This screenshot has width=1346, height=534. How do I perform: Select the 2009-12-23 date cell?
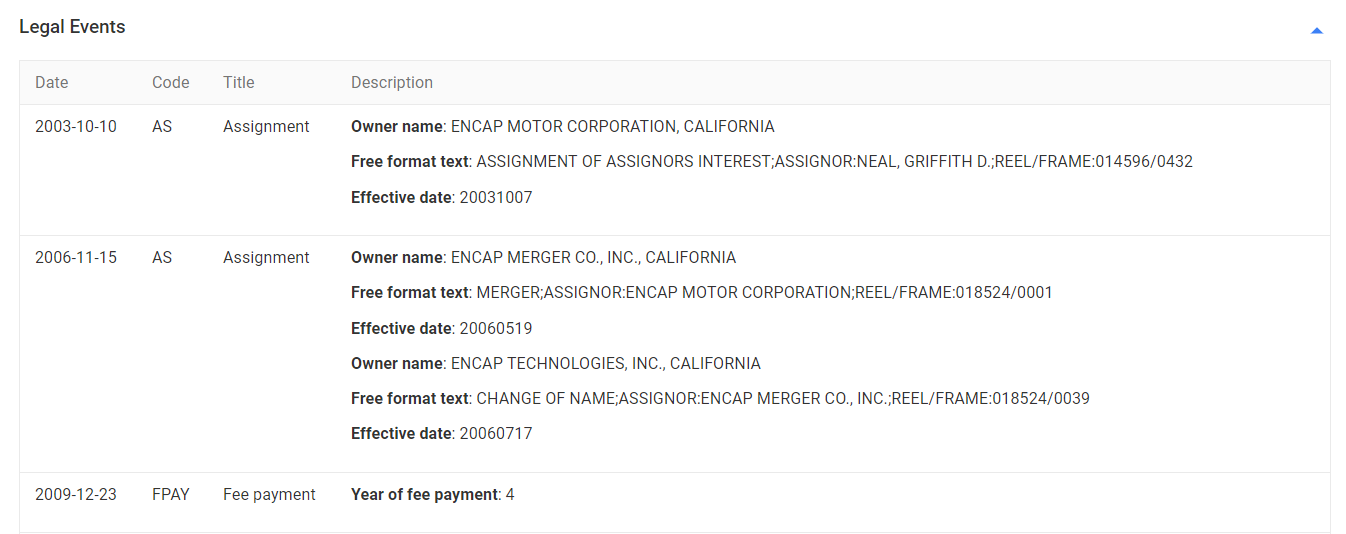tap(76, 495)
